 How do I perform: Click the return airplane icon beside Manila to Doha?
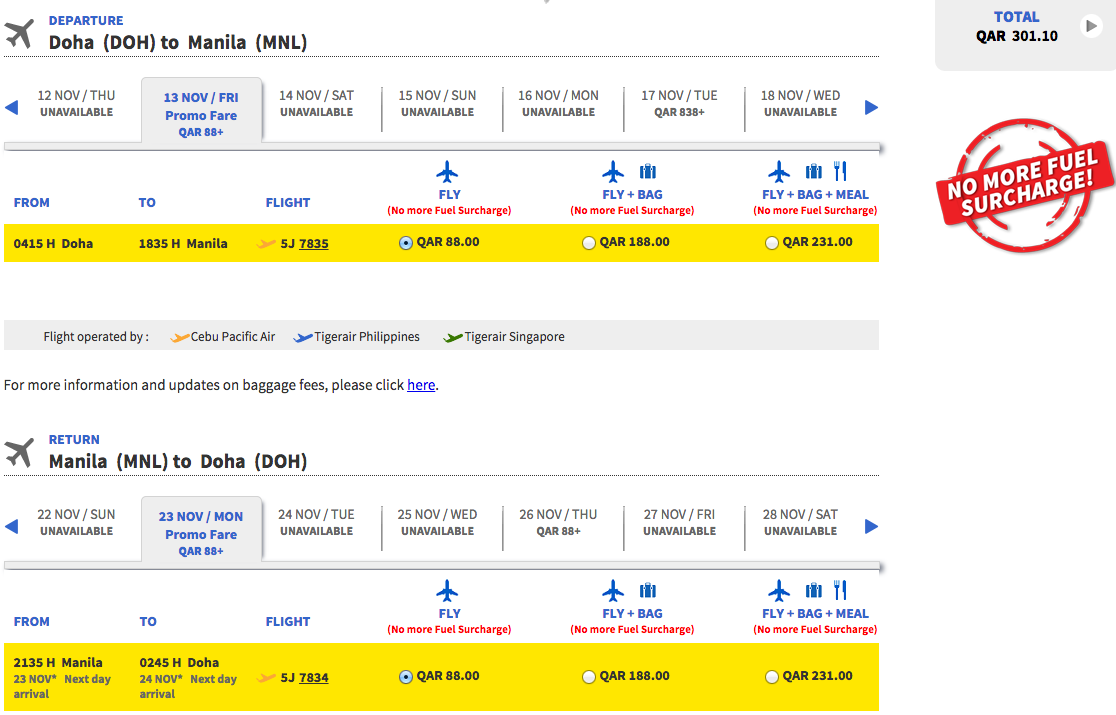(x=19, y=452)
